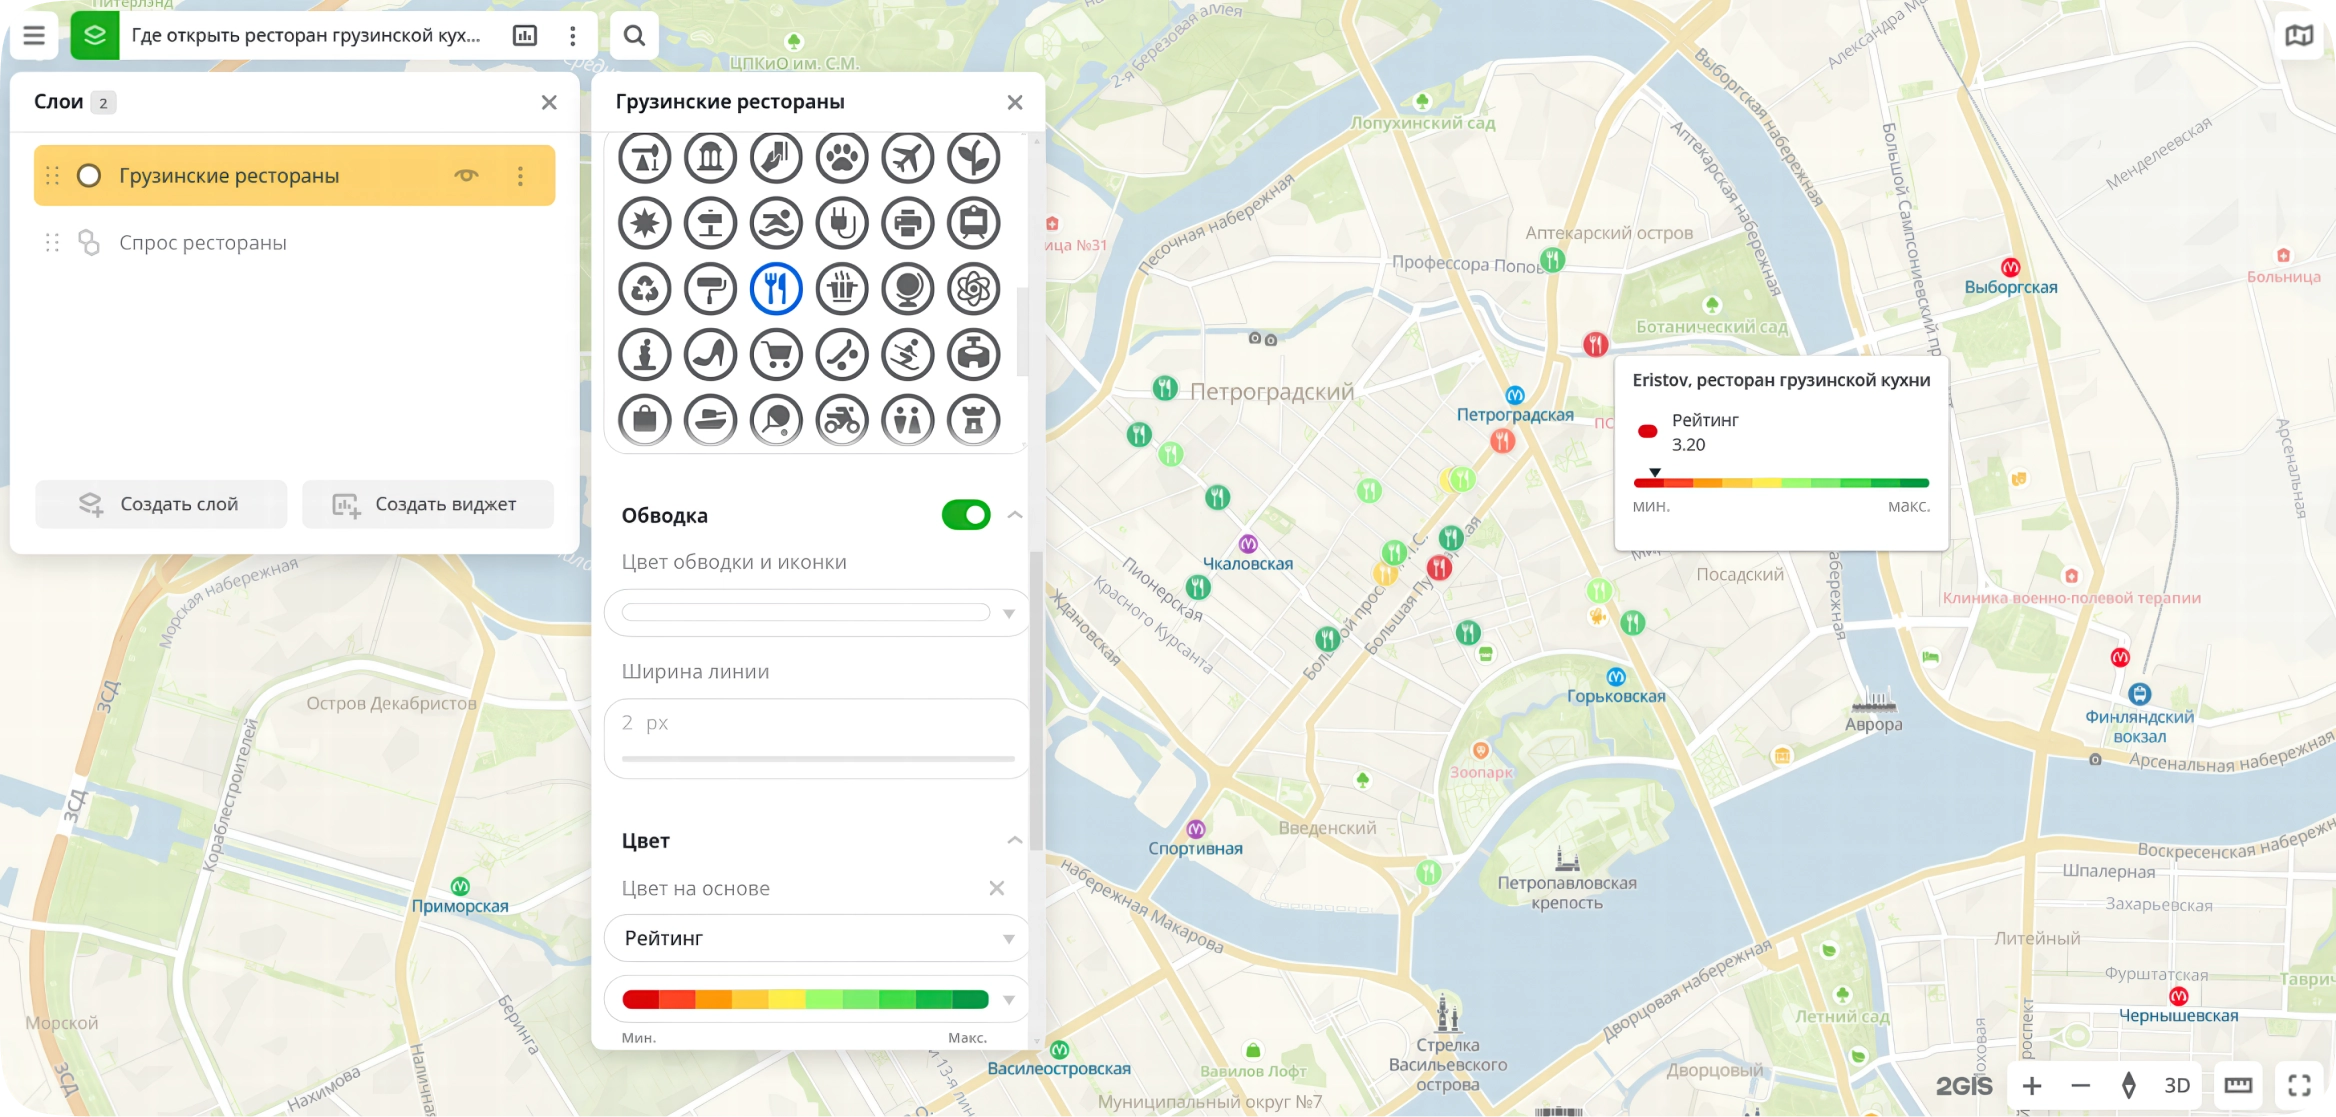Viewport: 2336px width, 1117px height.
Task: Select the museum building marker icon
Action: point(711,158)
